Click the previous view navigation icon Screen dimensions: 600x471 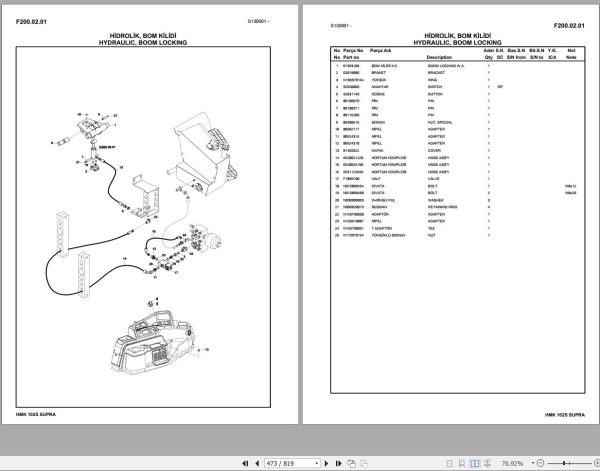[351, 463]
